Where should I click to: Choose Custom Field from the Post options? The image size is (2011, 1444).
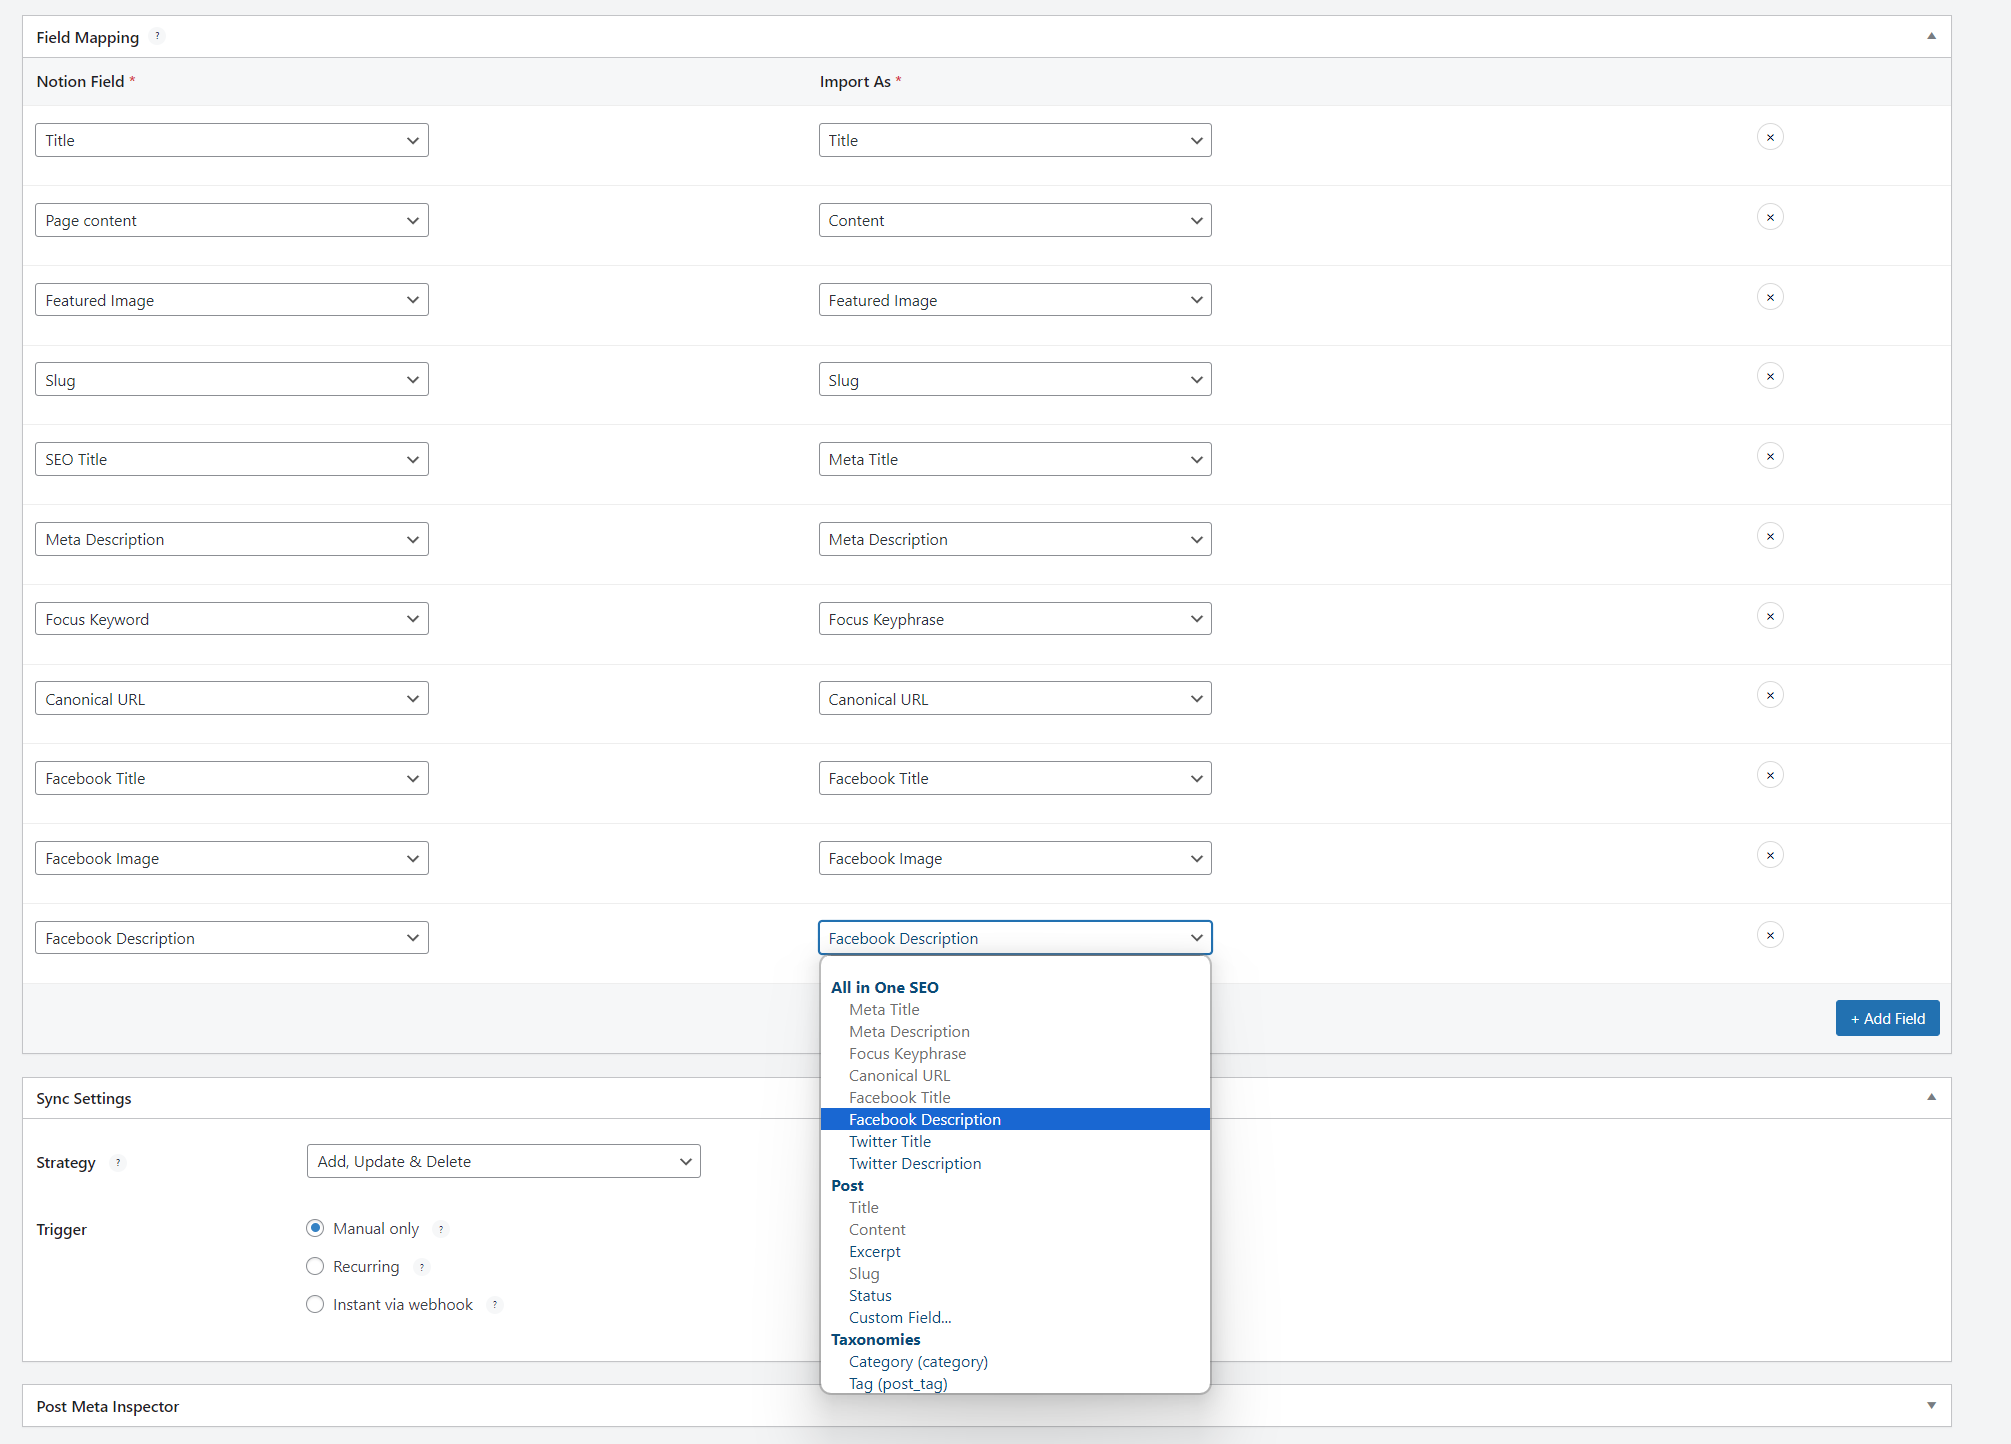click(898, 1317)
